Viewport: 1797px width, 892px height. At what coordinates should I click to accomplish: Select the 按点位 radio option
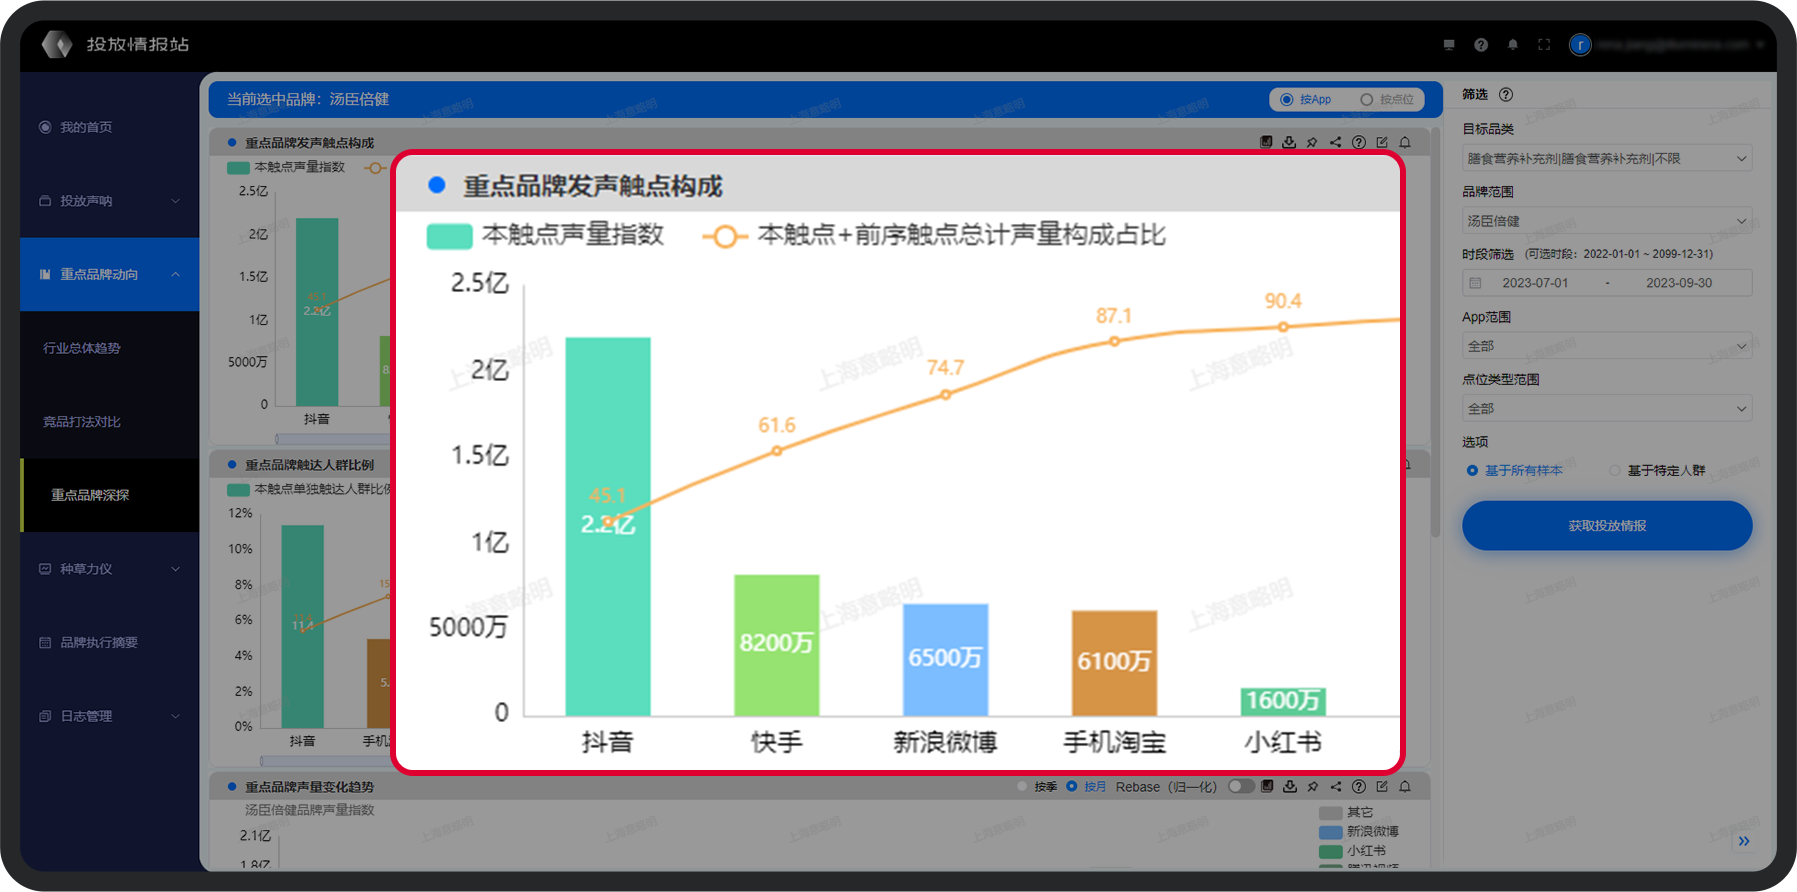[x=1387, y=100]
